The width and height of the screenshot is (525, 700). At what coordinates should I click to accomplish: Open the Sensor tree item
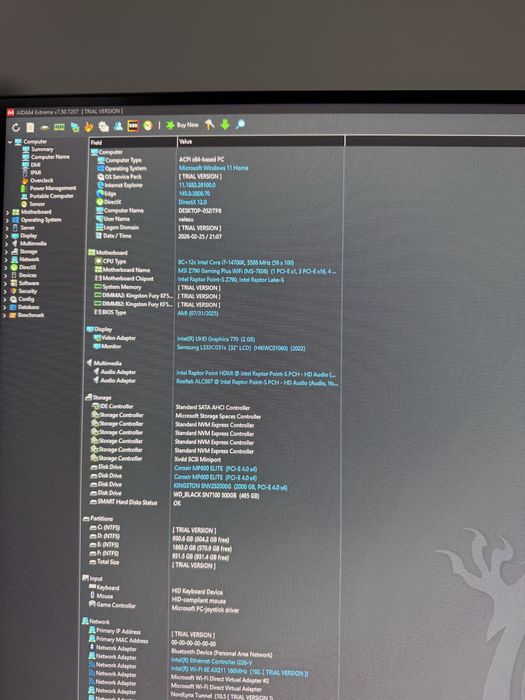[37, 204]
